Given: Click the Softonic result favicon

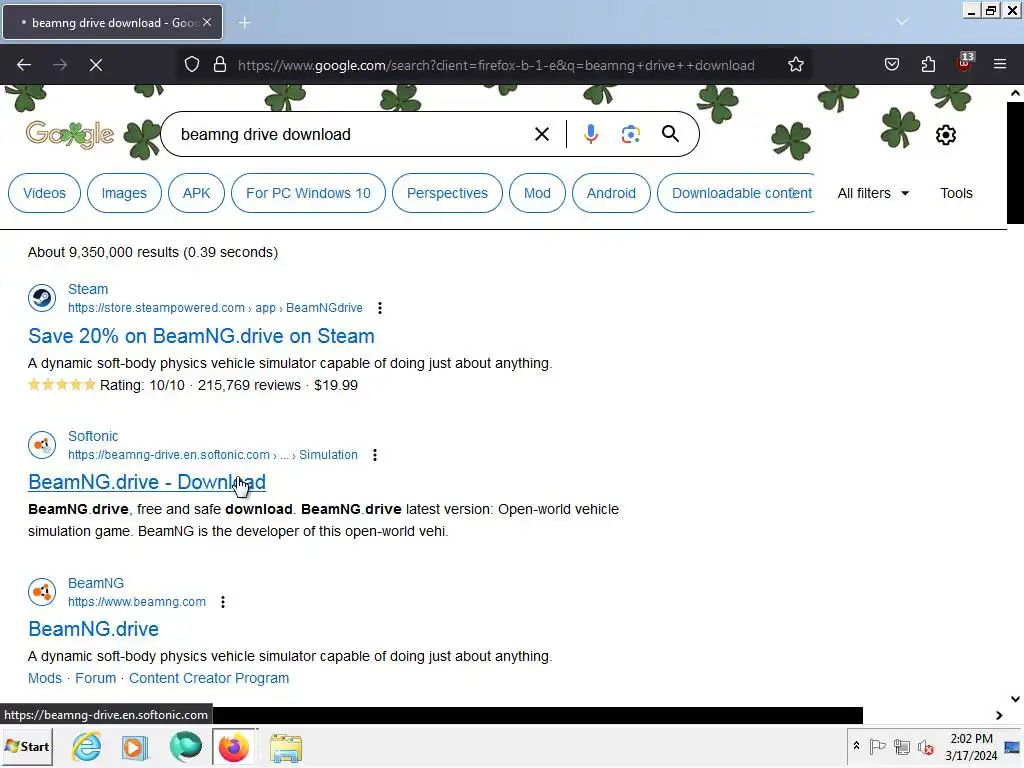Looking at the screenshot, I should tap(42, 445).
